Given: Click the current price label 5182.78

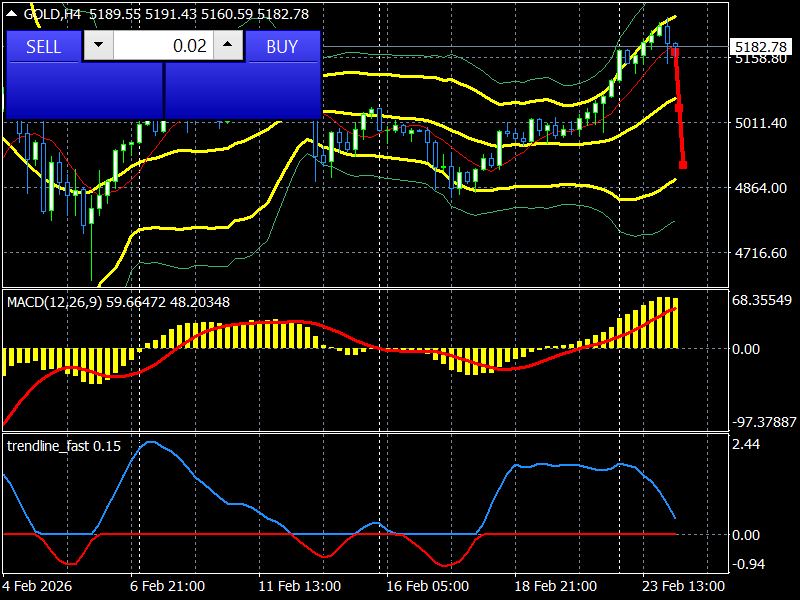Looking at the screenshot, I should click(761, 47).
